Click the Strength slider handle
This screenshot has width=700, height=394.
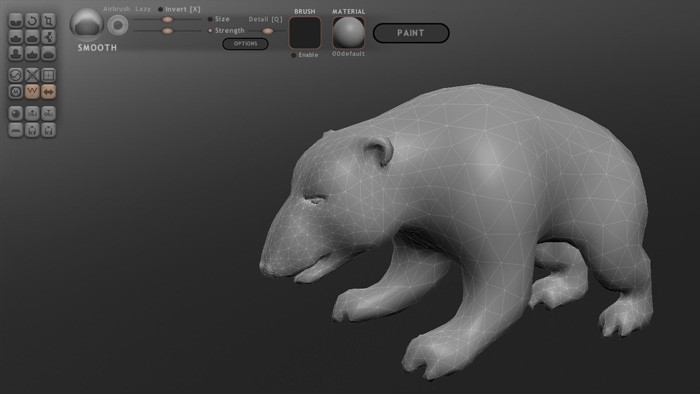coord(167,31)
